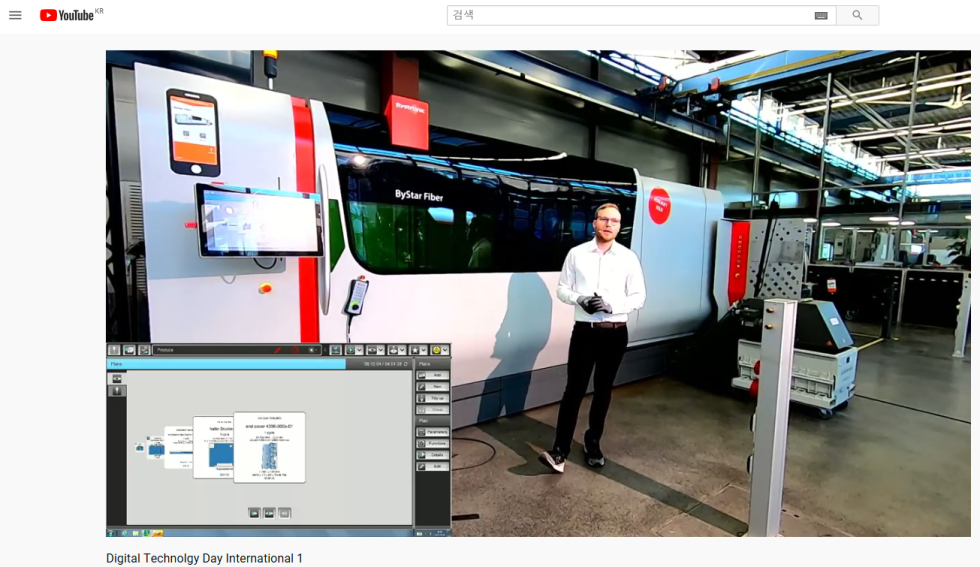The height and width of the screenshot is (567, 980).
Task: Select the end cover 4396-000s-01 job card
Action: point(269,447)
